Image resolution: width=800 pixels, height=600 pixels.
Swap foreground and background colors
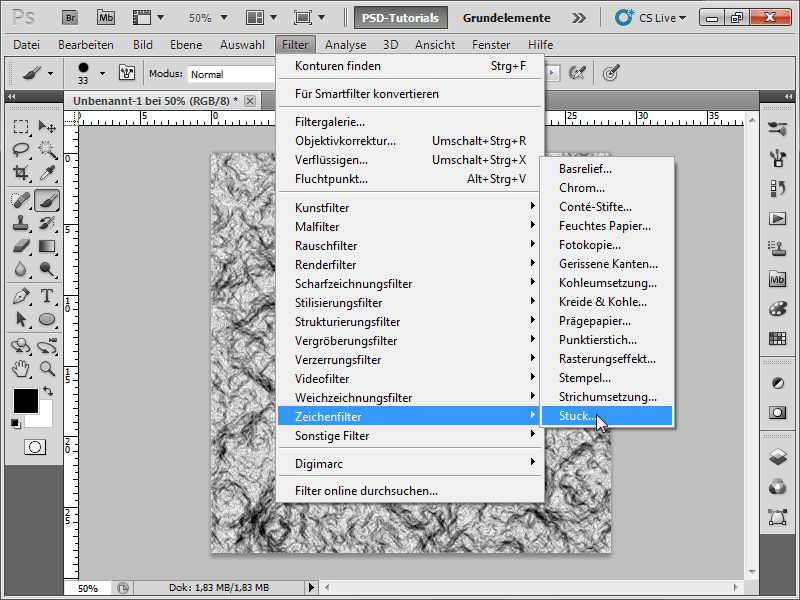click(x=48, y=391)
